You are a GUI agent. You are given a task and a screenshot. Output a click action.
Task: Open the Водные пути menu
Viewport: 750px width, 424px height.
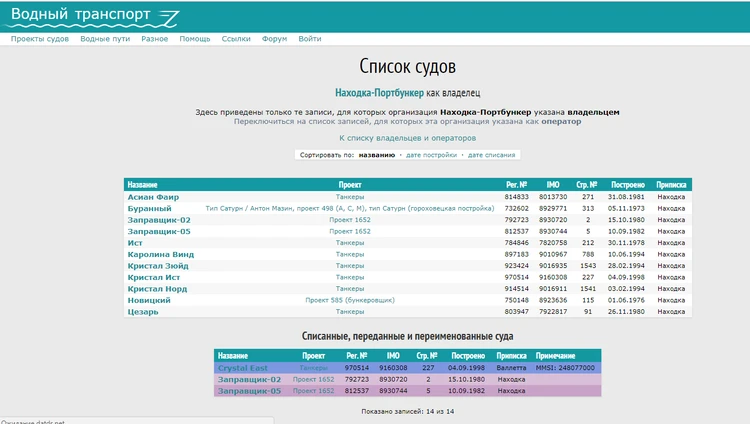tap(105, 39)
